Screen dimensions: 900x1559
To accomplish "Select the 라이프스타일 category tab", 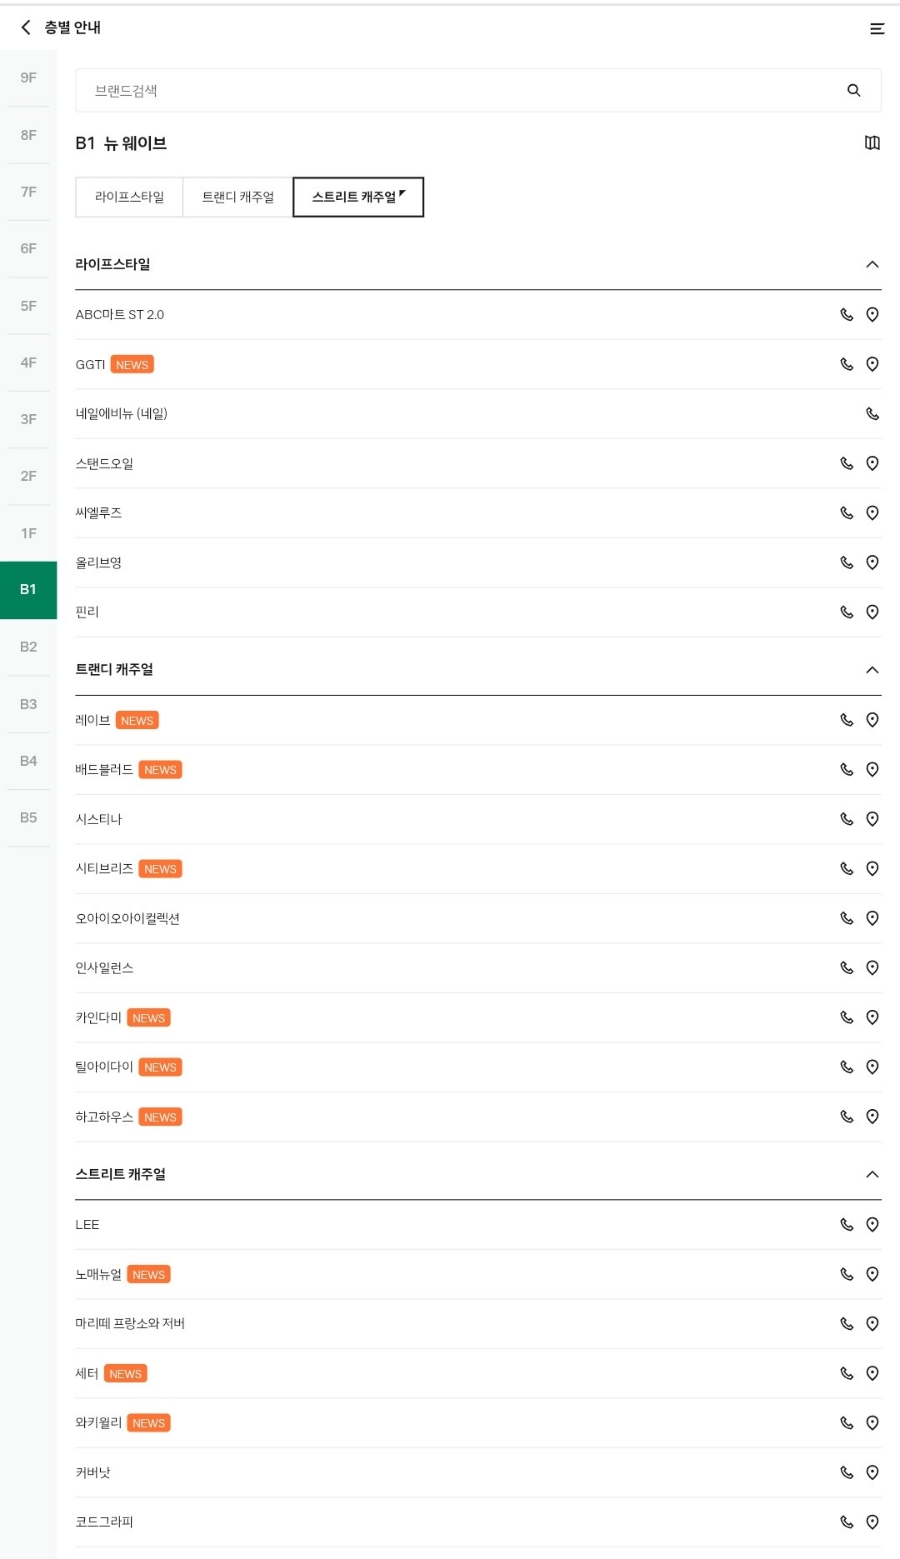I will (x=129, y=197).
